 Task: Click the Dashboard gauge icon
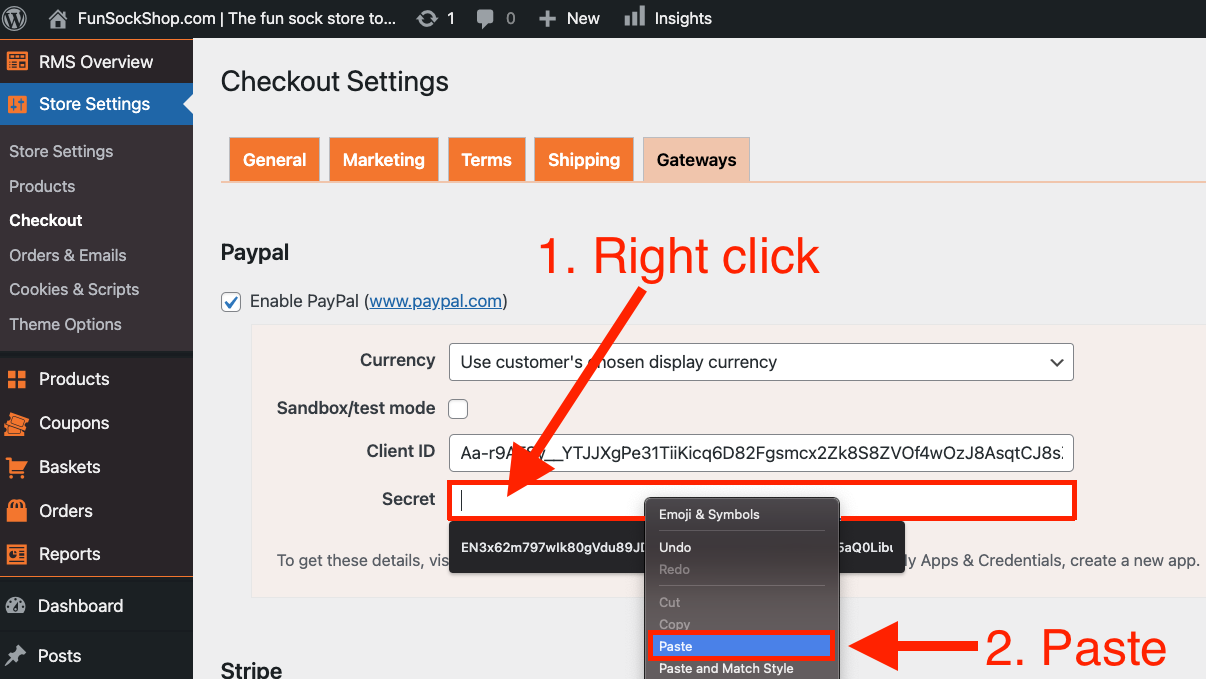pyautogui.click(x=16, y=606)
